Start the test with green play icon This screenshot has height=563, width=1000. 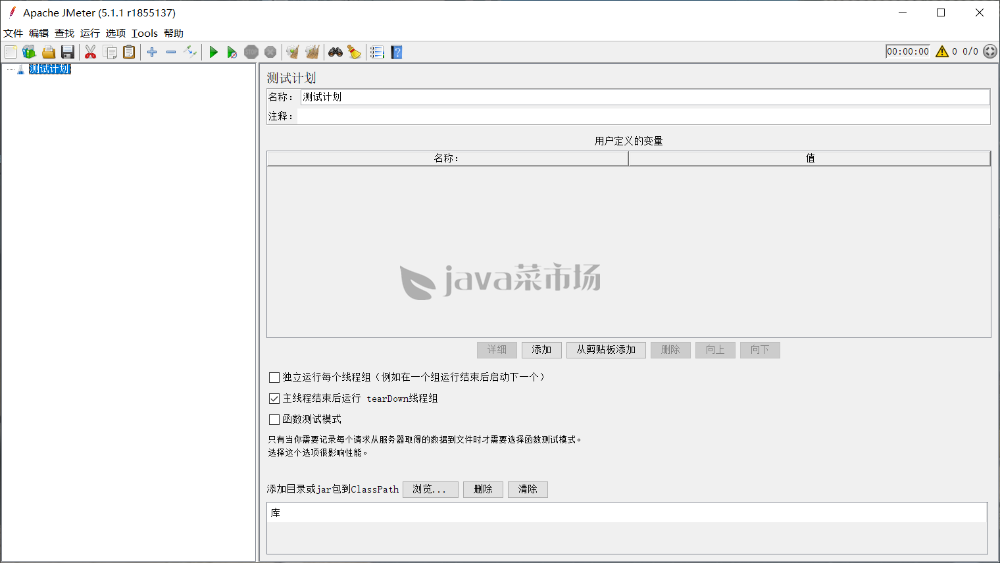coord(214,52)
